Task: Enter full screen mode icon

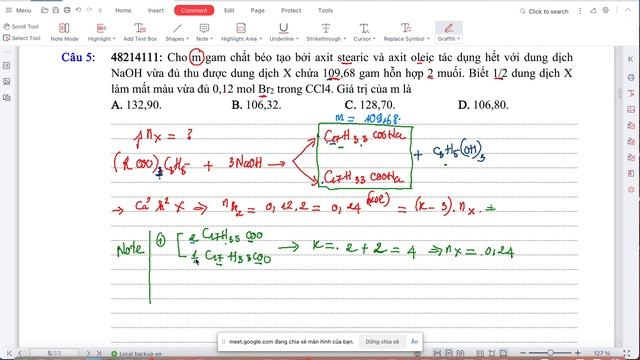Action: pyautogui.click(x=627, y=353)
